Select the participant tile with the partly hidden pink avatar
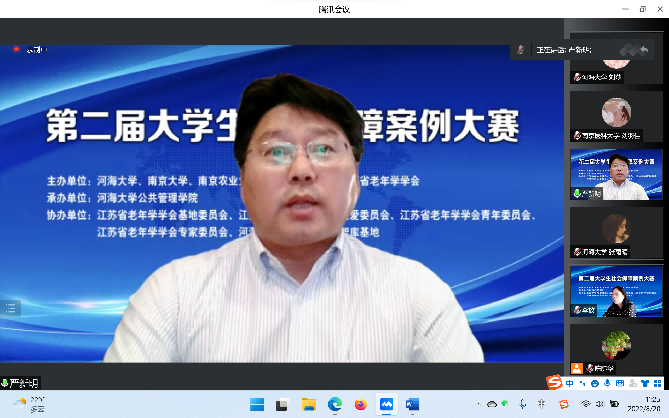 click(616, 58)
